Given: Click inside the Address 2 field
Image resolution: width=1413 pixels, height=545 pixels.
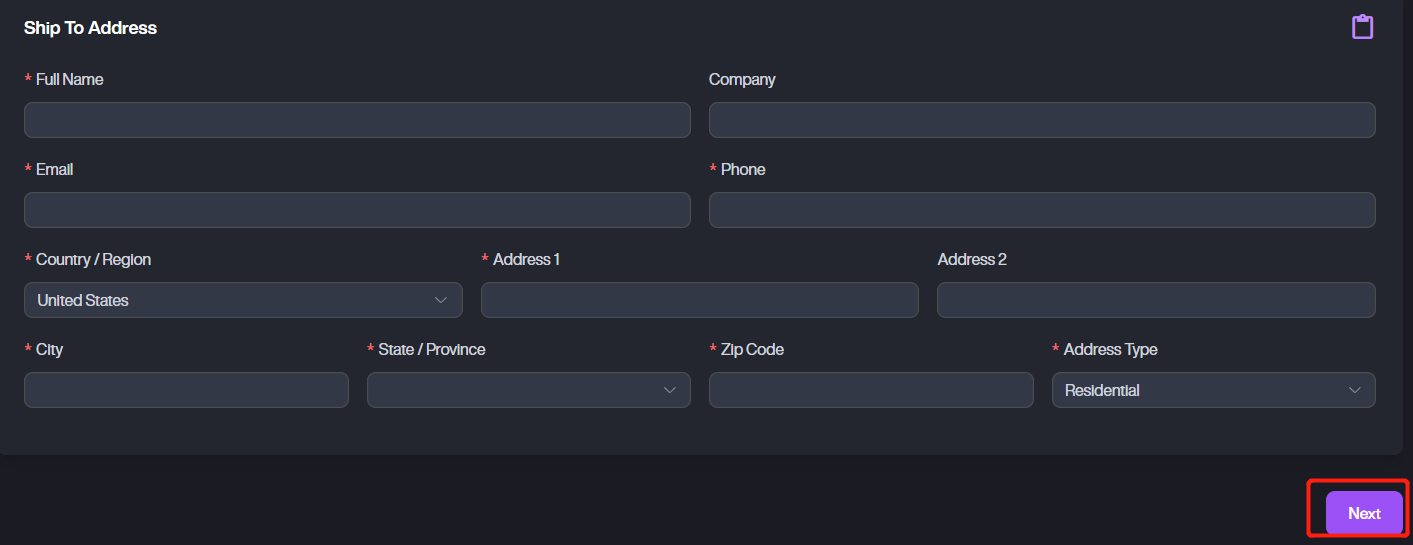Looking at the screenshot, I should (1156, 300).
